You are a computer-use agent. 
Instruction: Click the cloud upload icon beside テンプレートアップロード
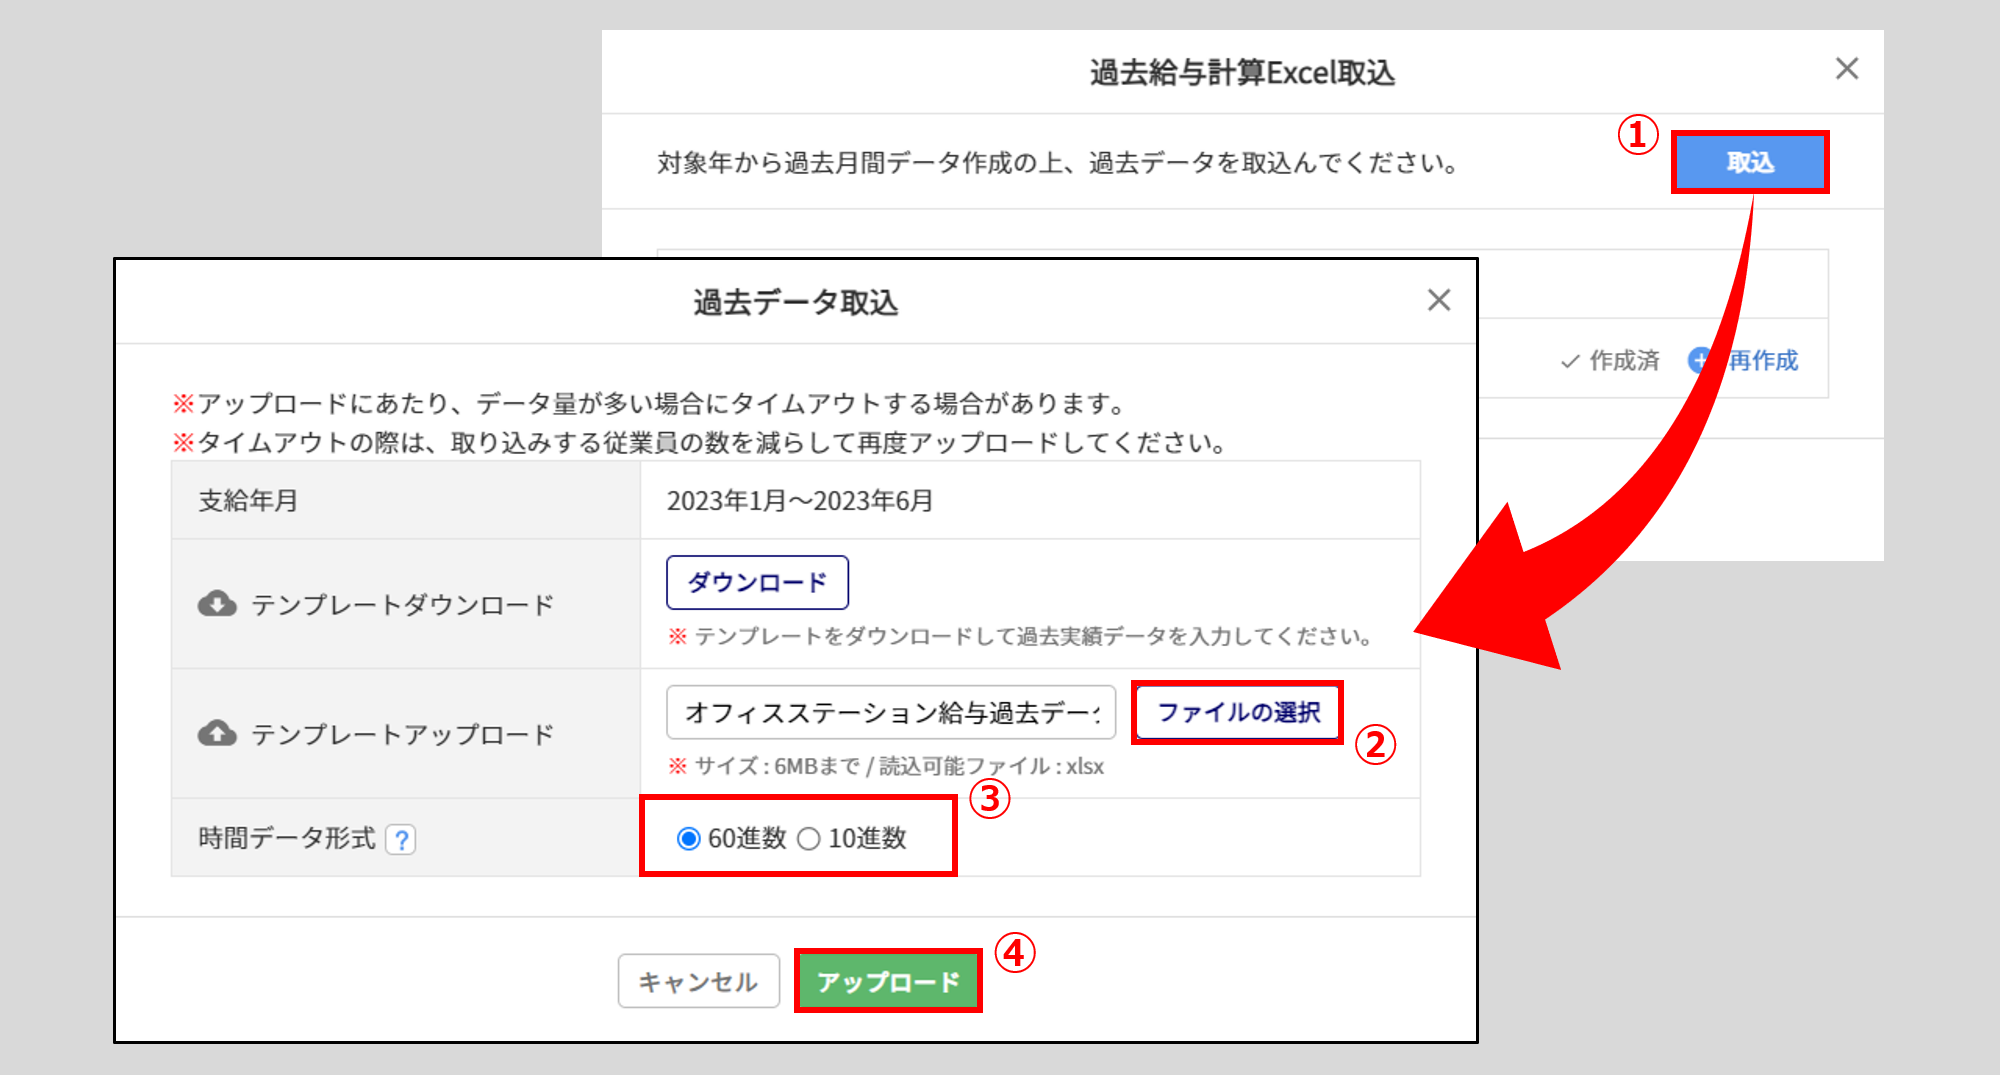coord(217,734)
